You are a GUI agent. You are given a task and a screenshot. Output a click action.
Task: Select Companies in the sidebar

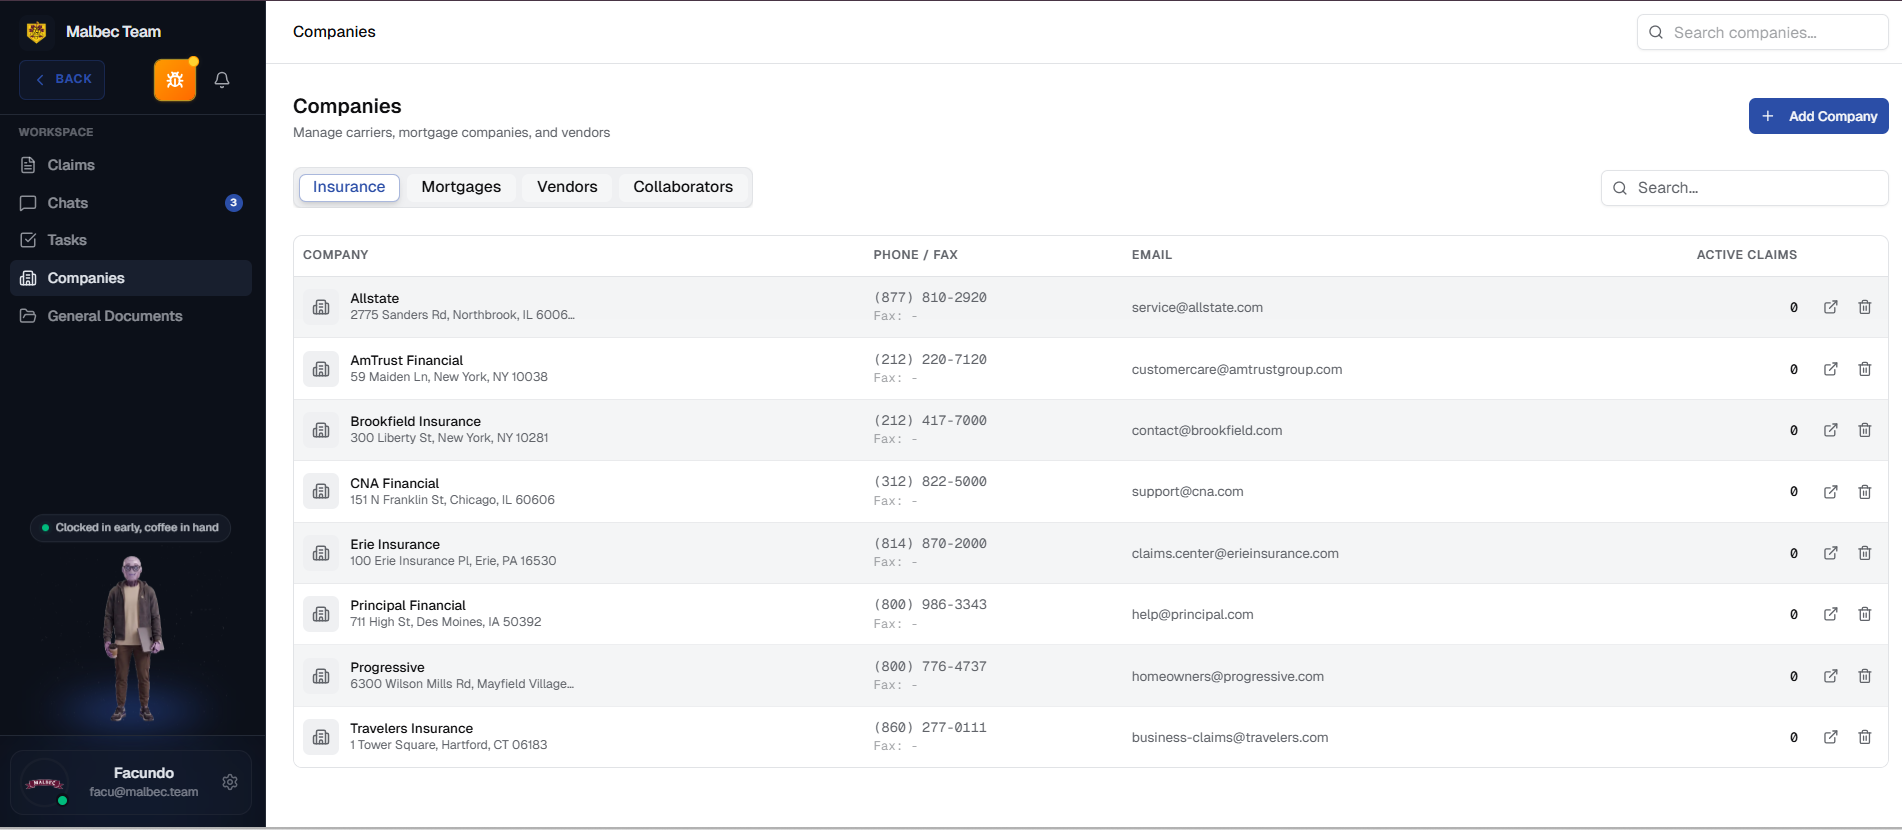131,278
